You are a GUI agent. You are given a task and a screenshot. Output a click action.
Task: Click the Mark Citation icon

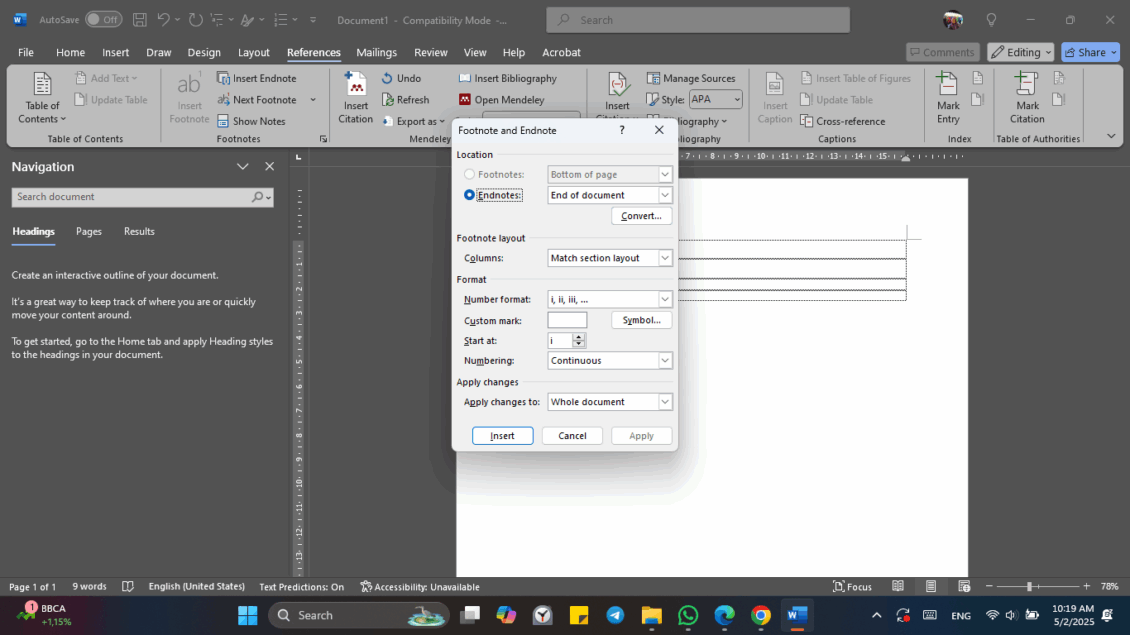coord(1026,97)
